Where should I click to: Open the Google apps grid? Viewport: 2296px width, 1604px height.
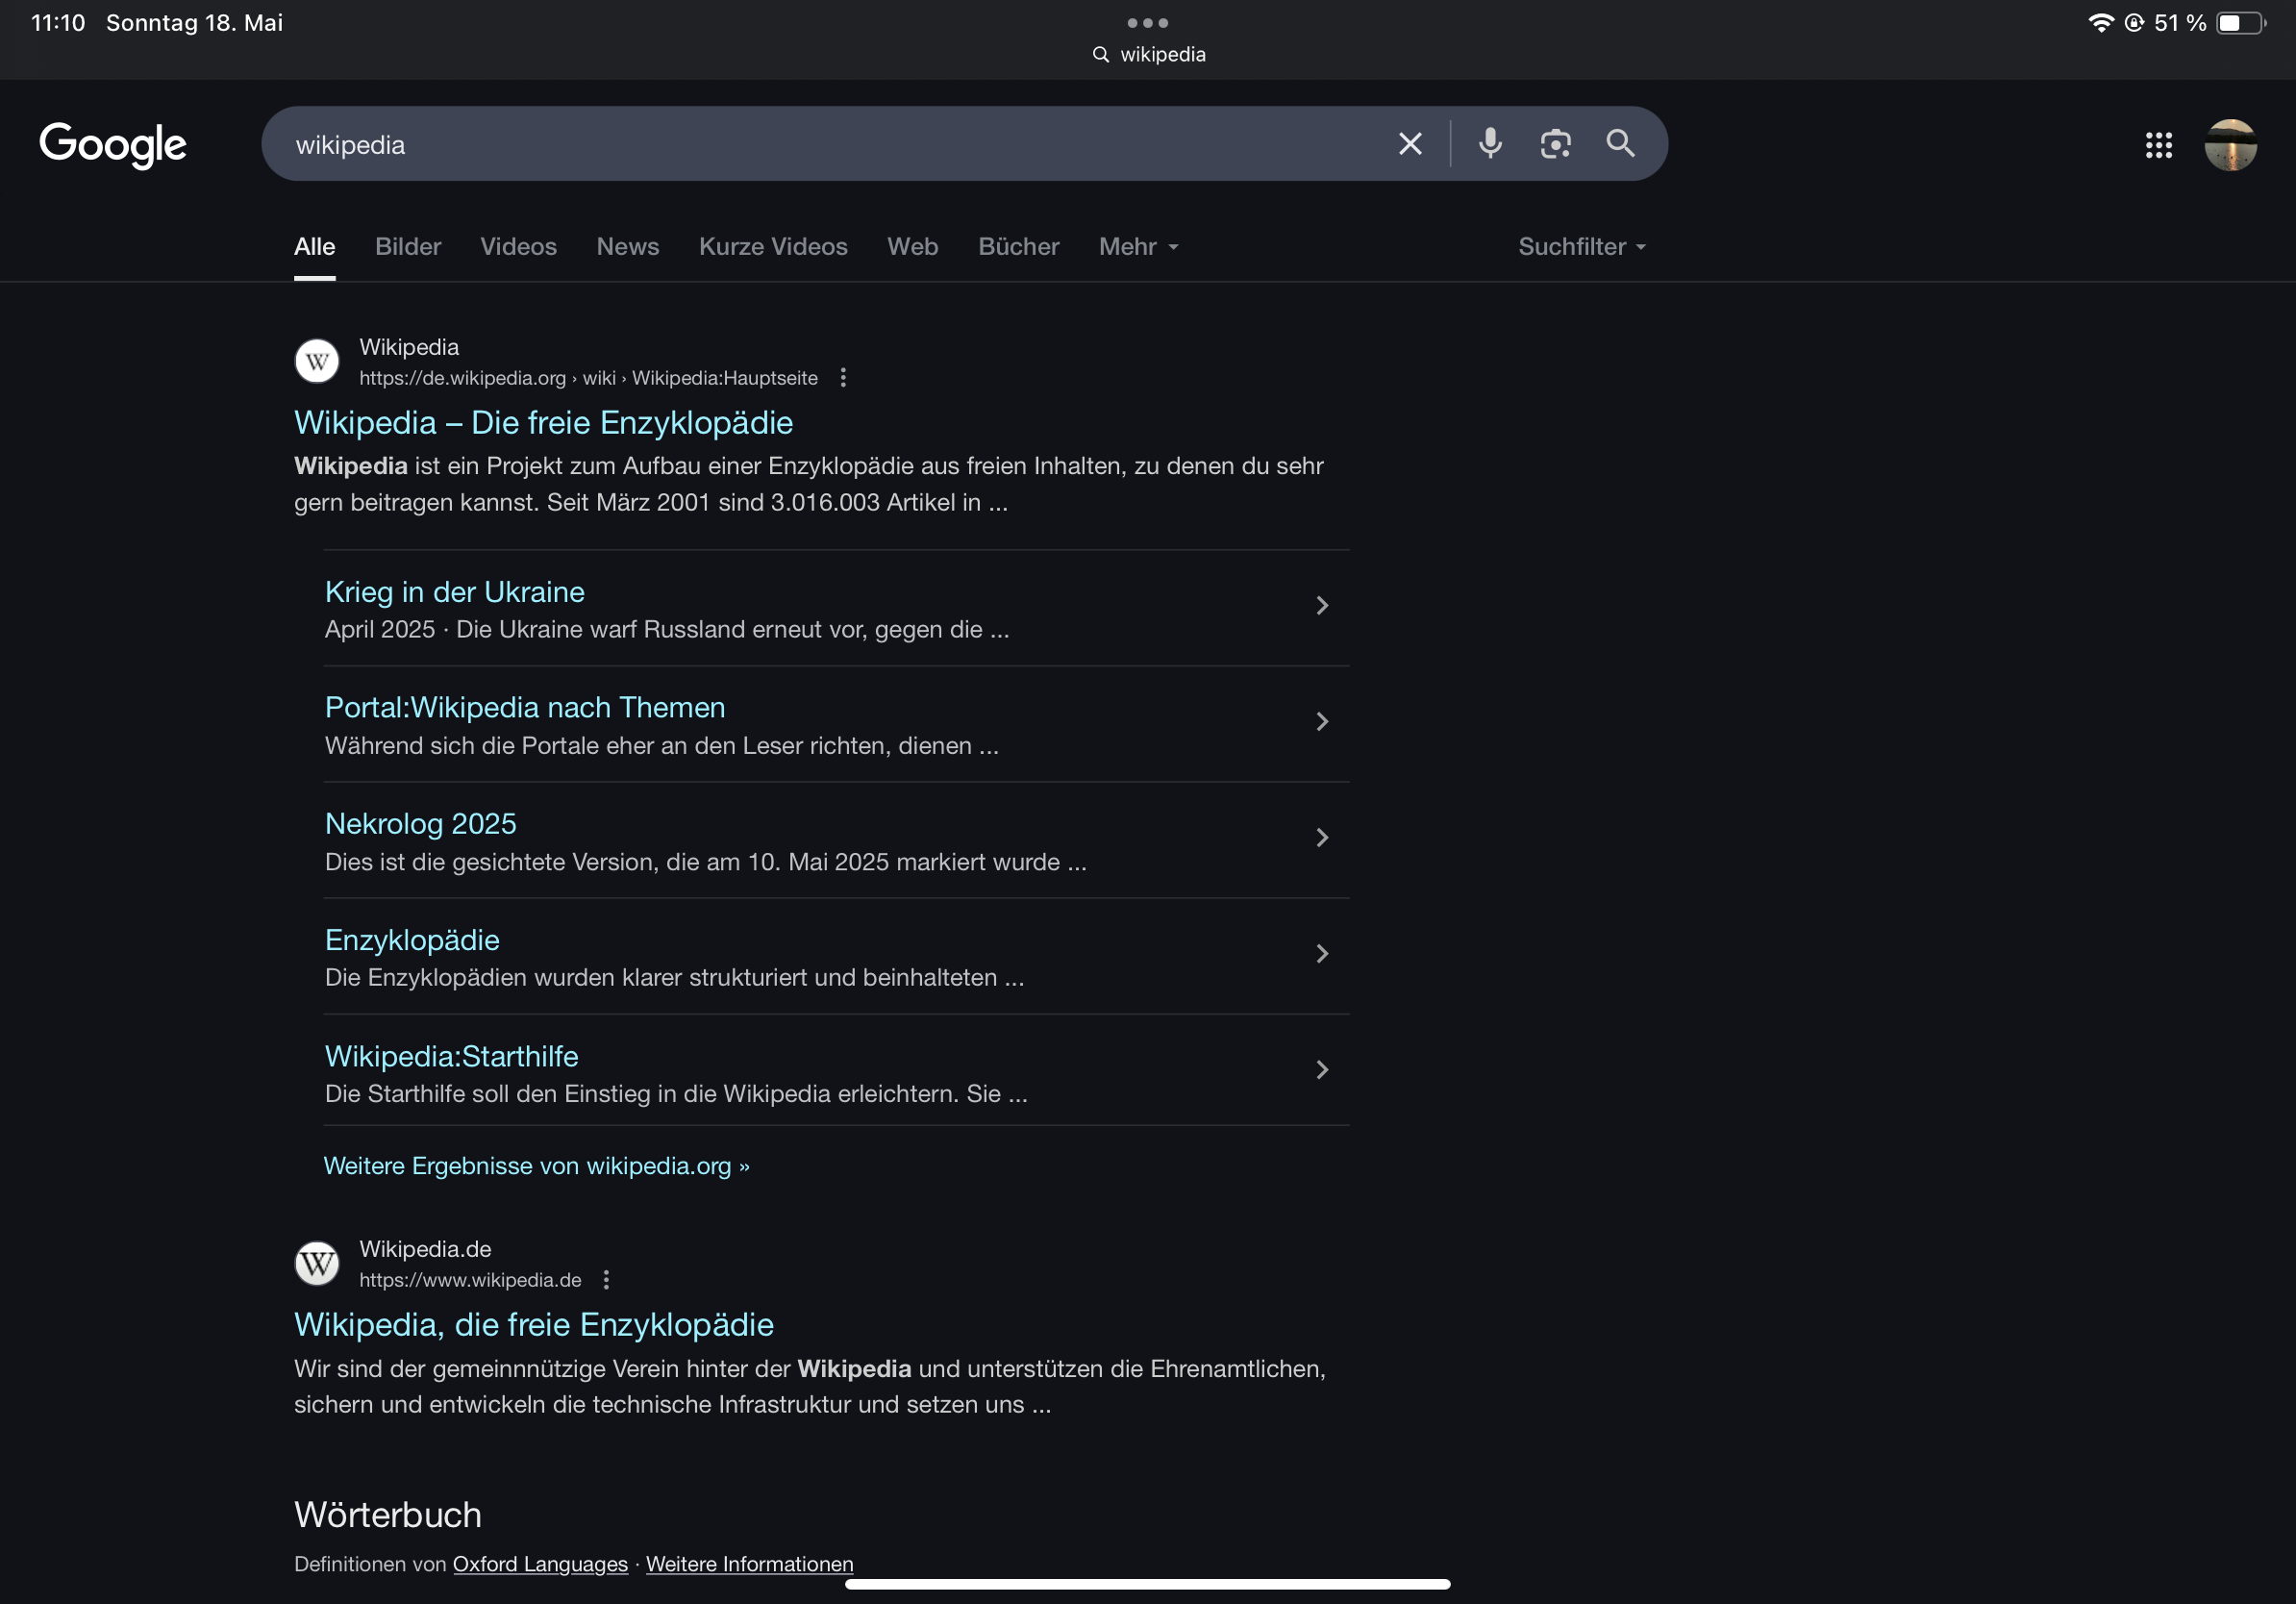click(2158, 145)
